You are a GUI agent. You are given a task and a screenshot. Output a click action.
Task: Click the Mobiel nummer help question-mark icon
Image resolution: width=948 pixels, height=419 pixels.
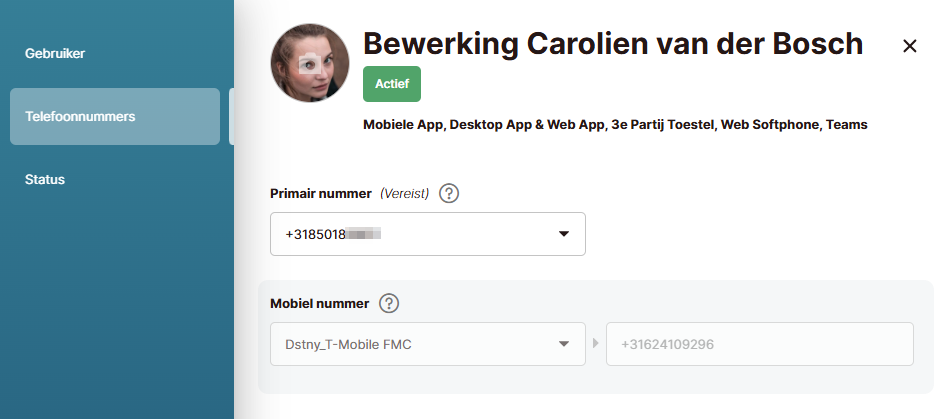389,303
